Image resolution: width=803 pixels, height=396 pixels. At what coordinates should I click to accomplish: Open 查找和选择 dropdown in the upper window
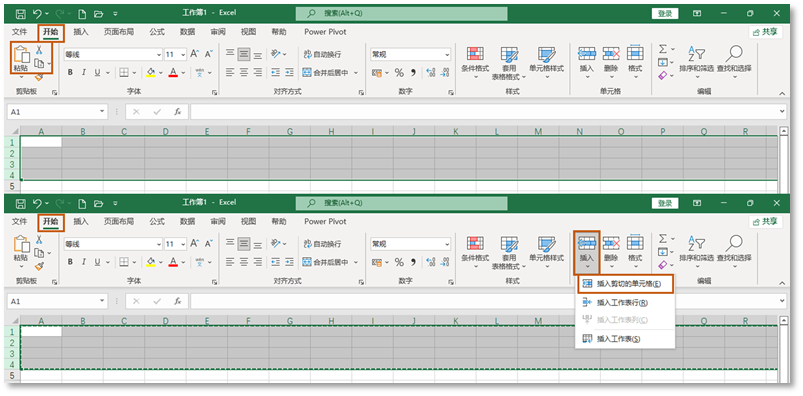[x=734, y=62]
